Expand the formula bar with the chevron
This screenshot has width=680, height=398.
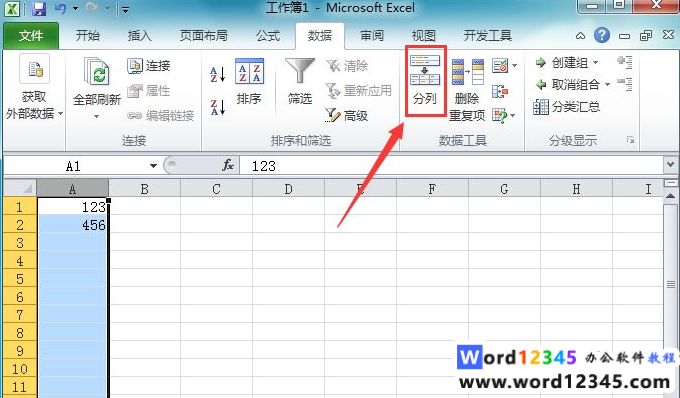670,165
